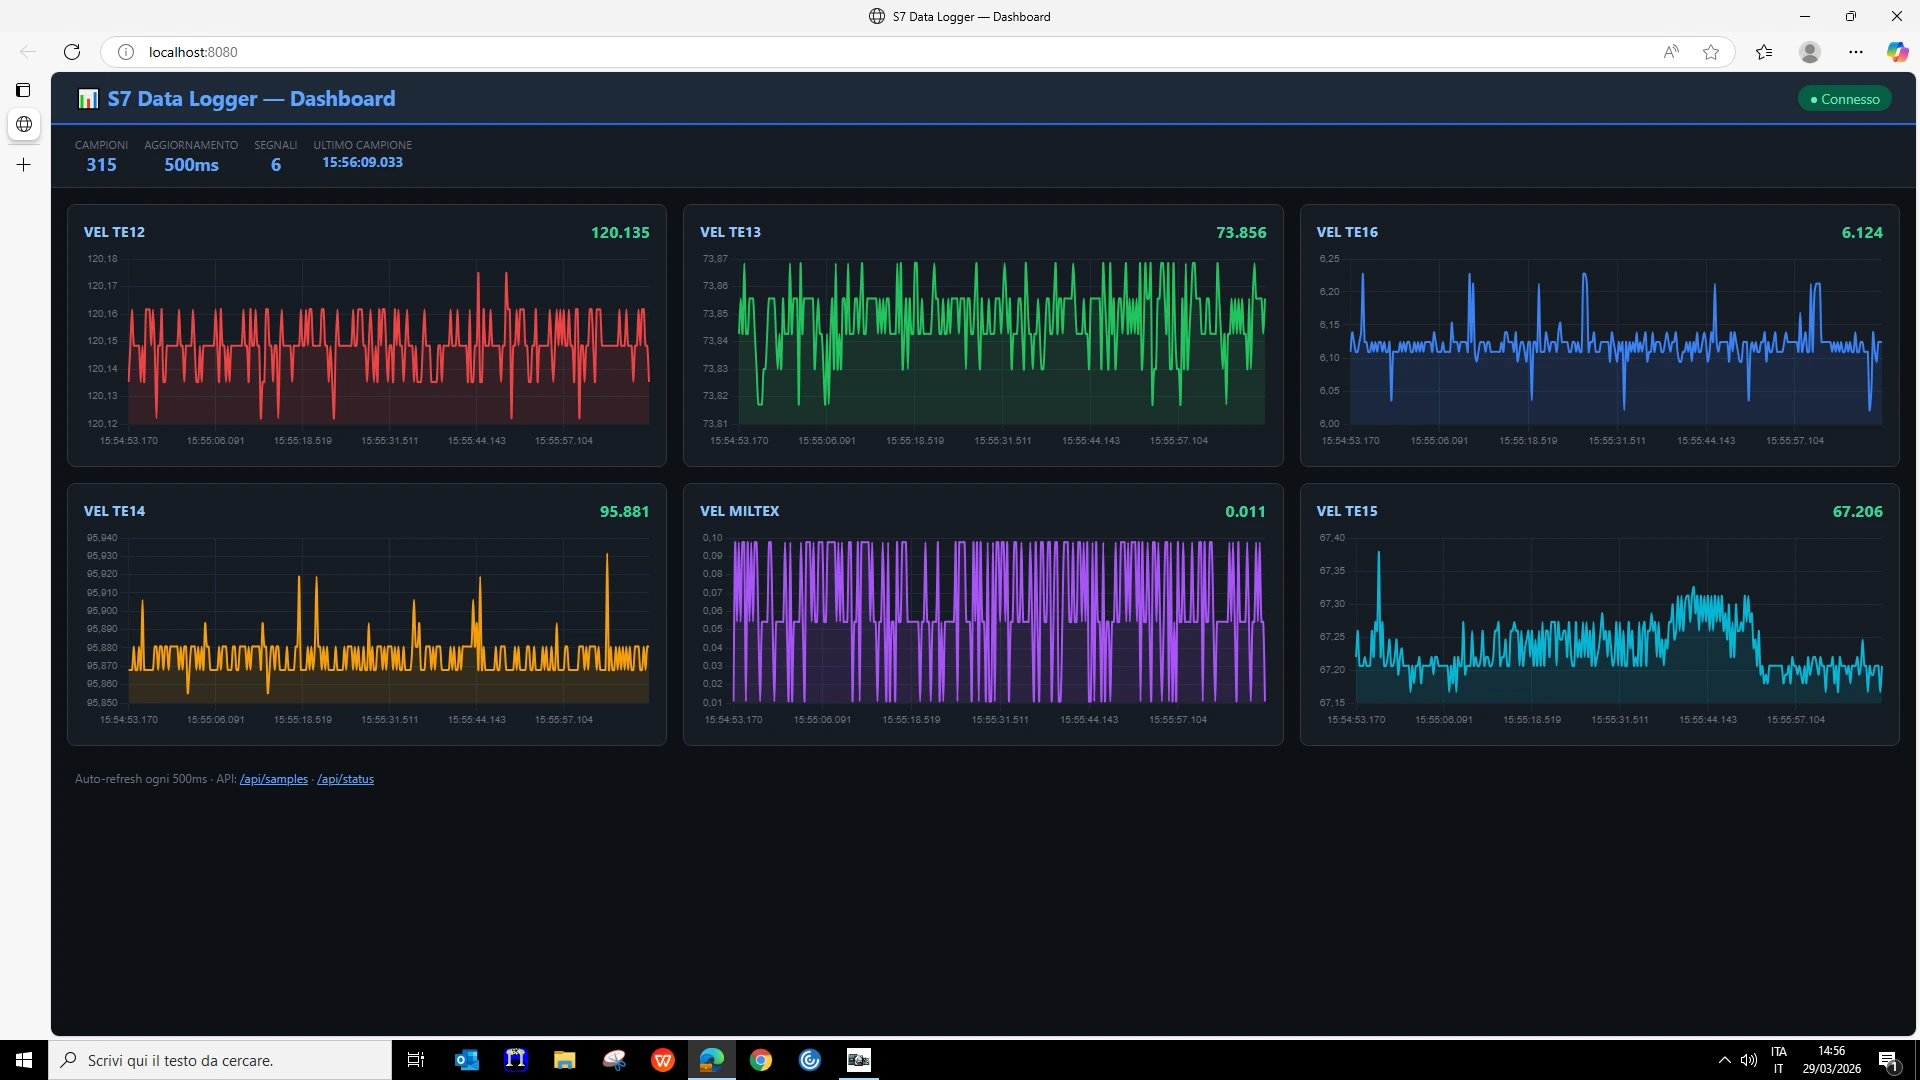Open Task View on the taskbar
Image resolution: width=1920 pixels, height=1080 pixels.
(416, 1060)
